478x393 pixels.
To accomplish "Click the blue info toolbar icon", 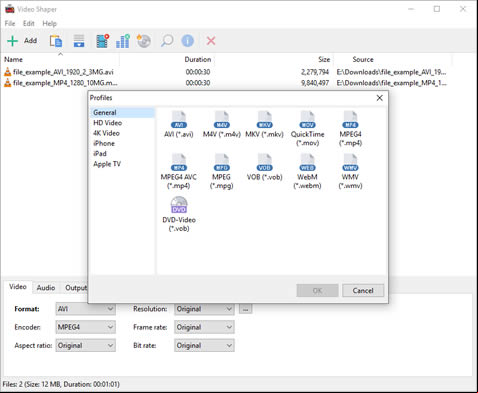I will coord(188,41).
